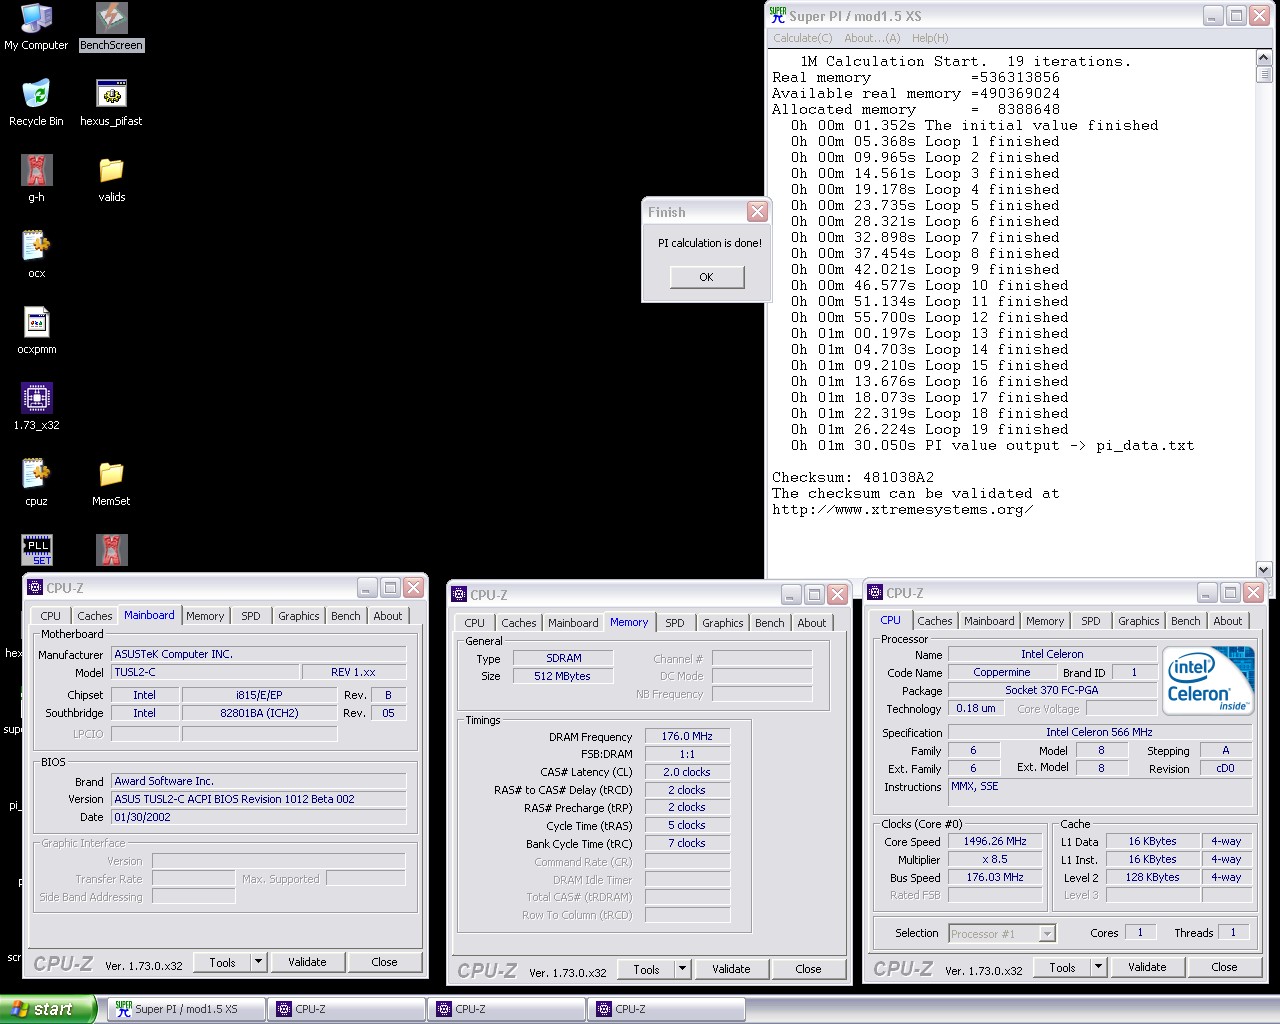Image resolution: width=1280 pixels, height=1024 pixels.
Task: Open About tab in CPU window
Action: 1228,621
